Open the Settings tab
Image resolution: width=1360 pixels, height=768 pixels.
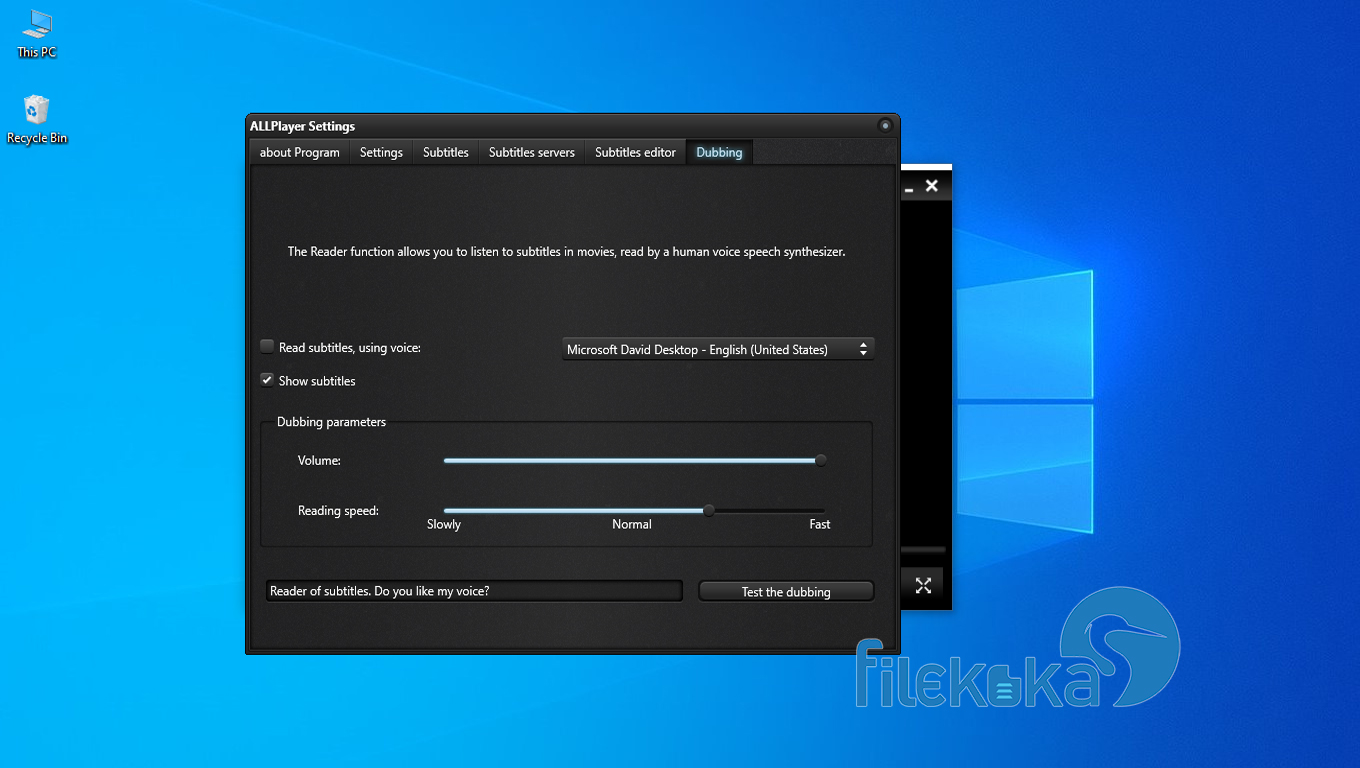tap(381, 152)
